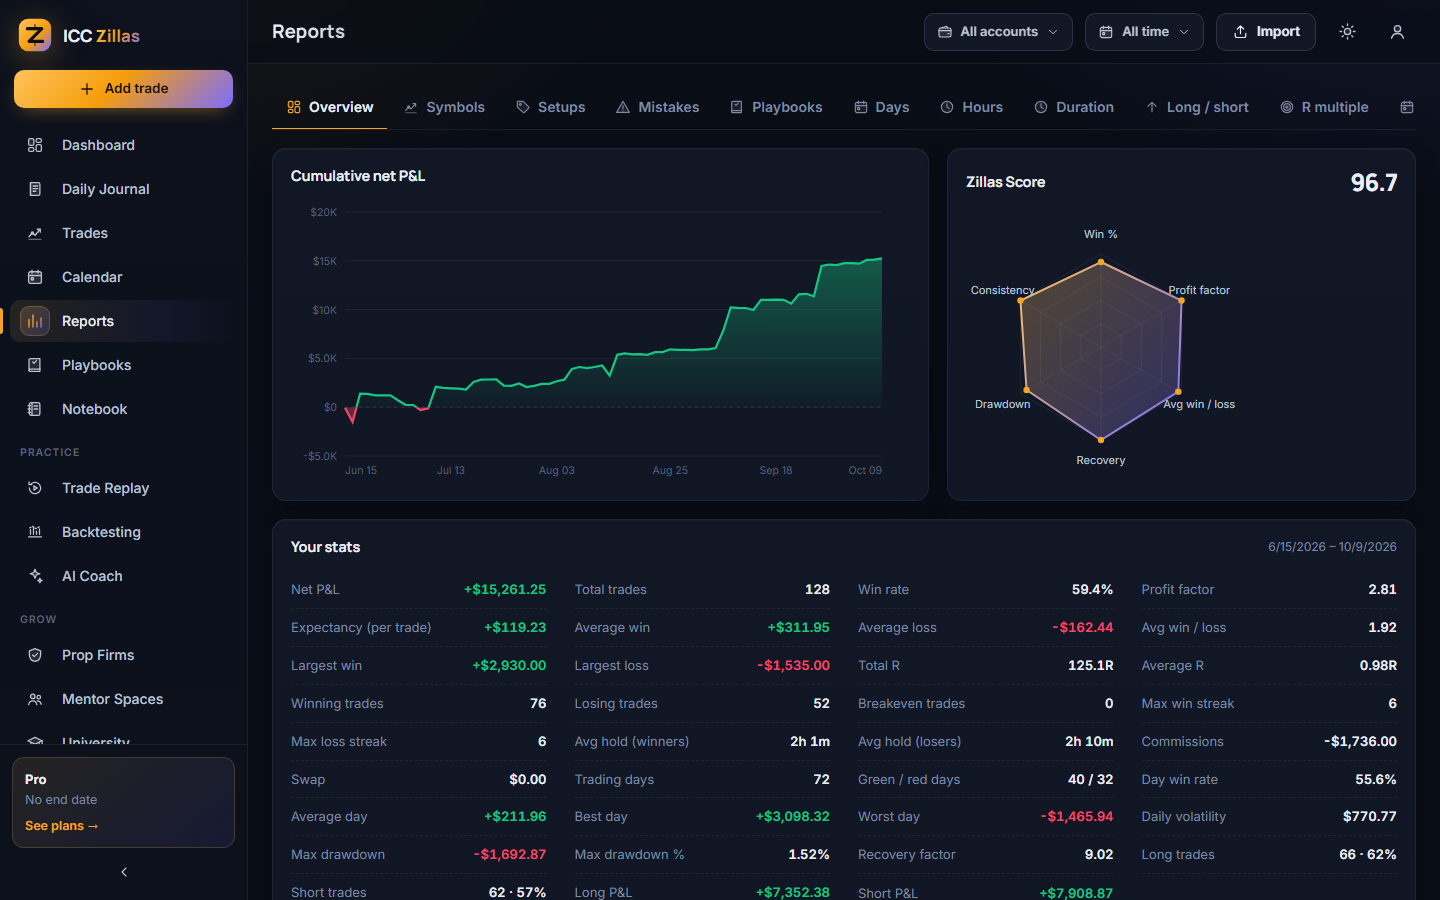Select the Long / short tab
The image size is (1440, 900).
coord(1197,107)
